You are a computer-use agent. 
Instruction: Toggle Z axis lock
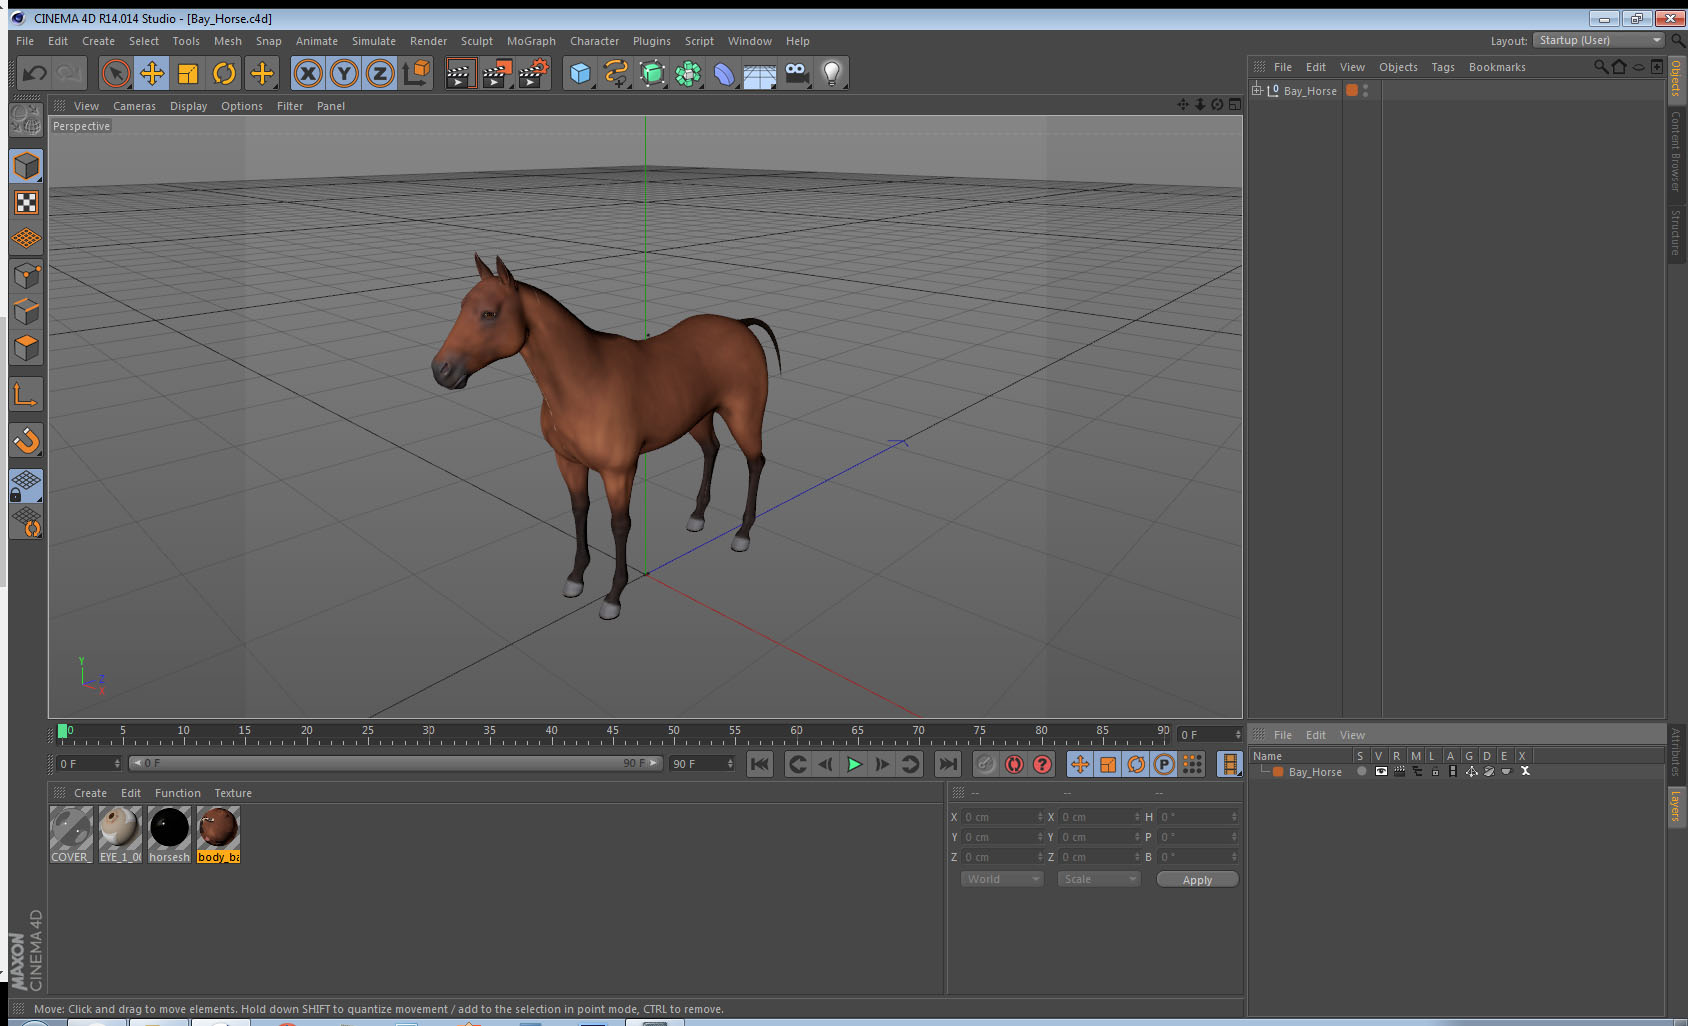(380, 73)
